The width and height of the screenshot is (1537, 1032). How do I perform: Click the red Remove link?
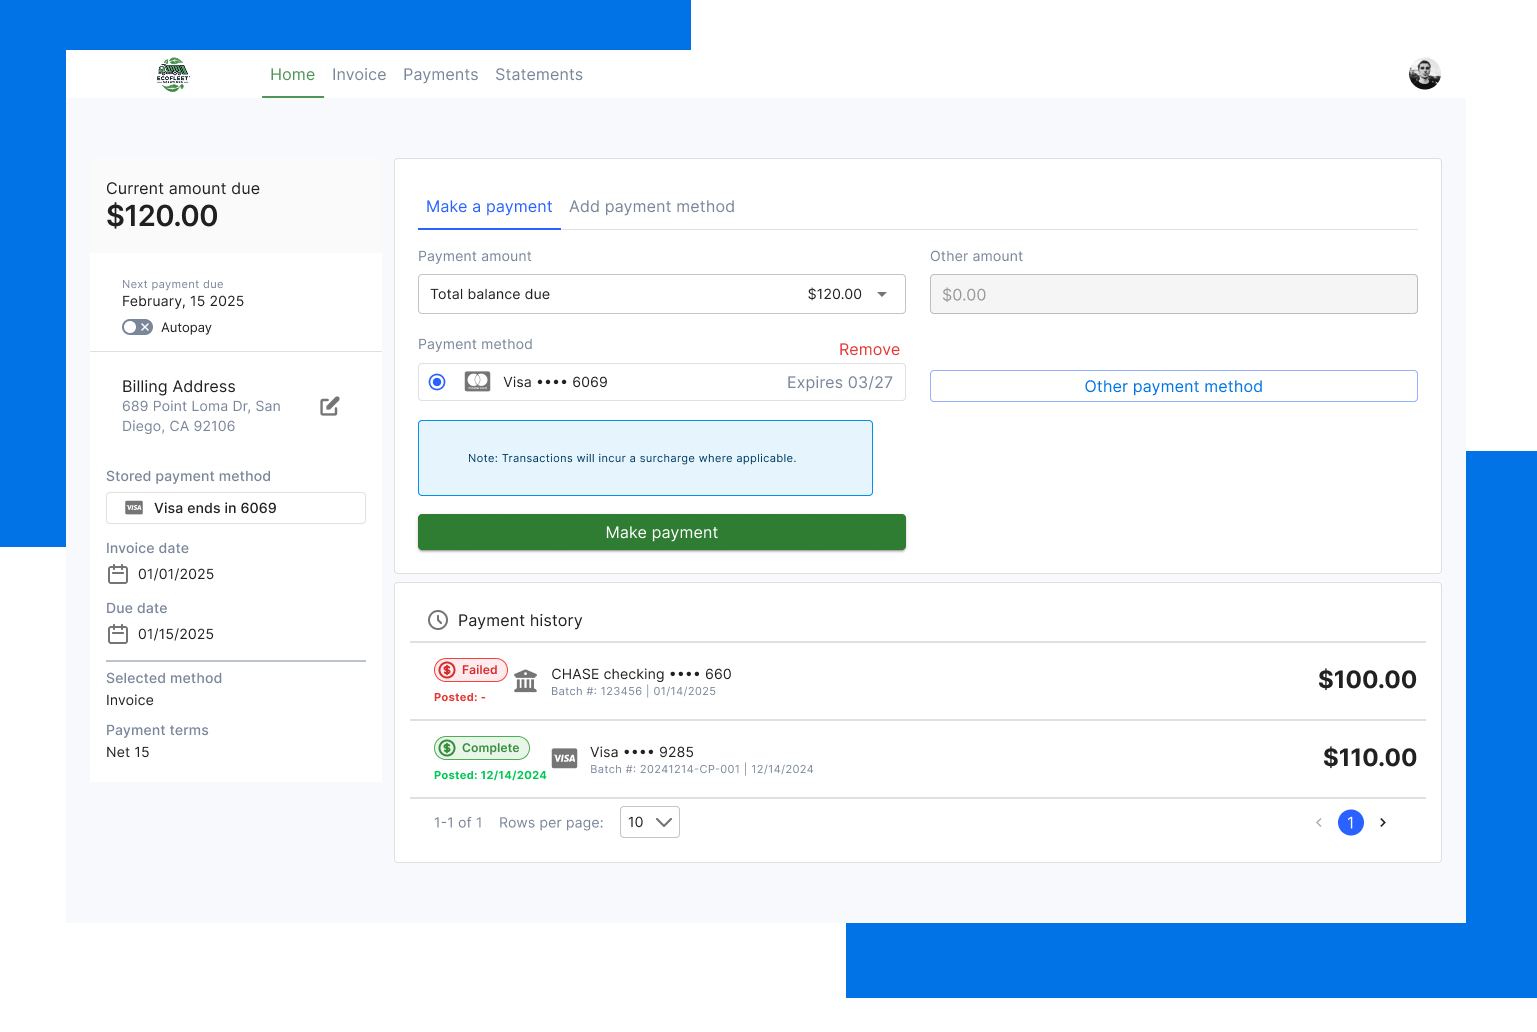point(868,349)
